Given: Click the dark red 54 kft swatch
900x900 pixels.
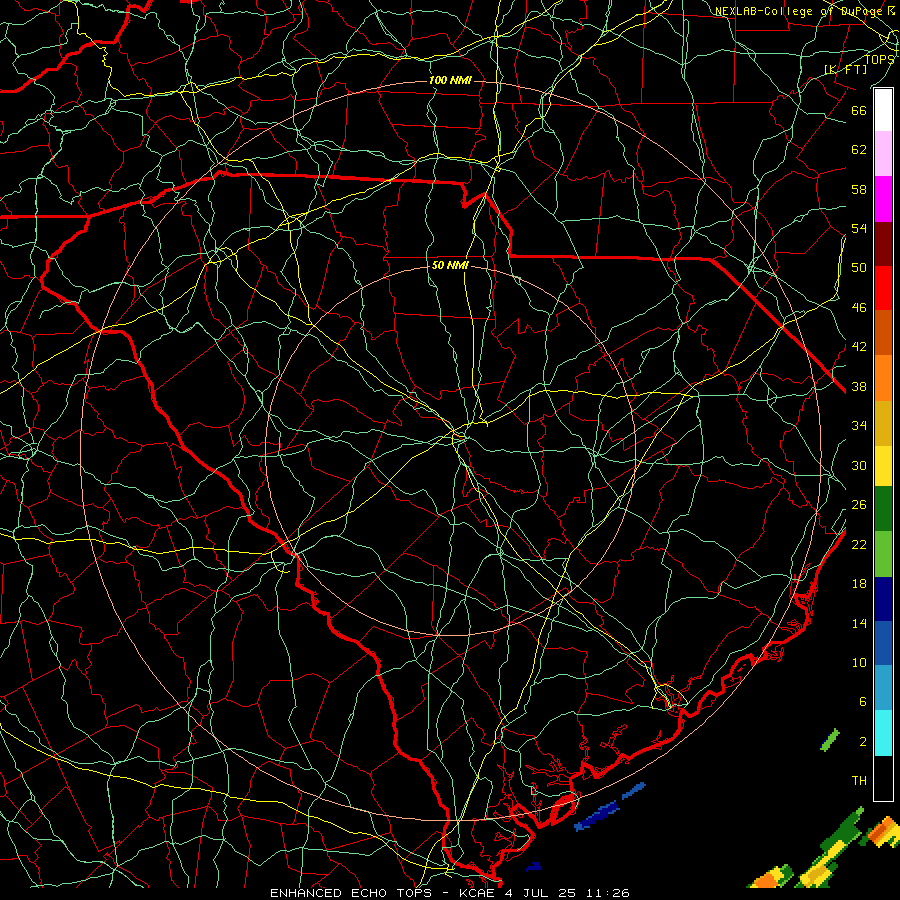Looking at the screenshot, I should point(883,244).
